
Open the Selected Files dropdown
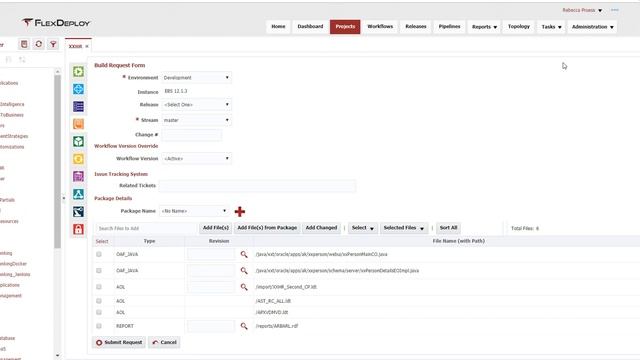point(404,228)
